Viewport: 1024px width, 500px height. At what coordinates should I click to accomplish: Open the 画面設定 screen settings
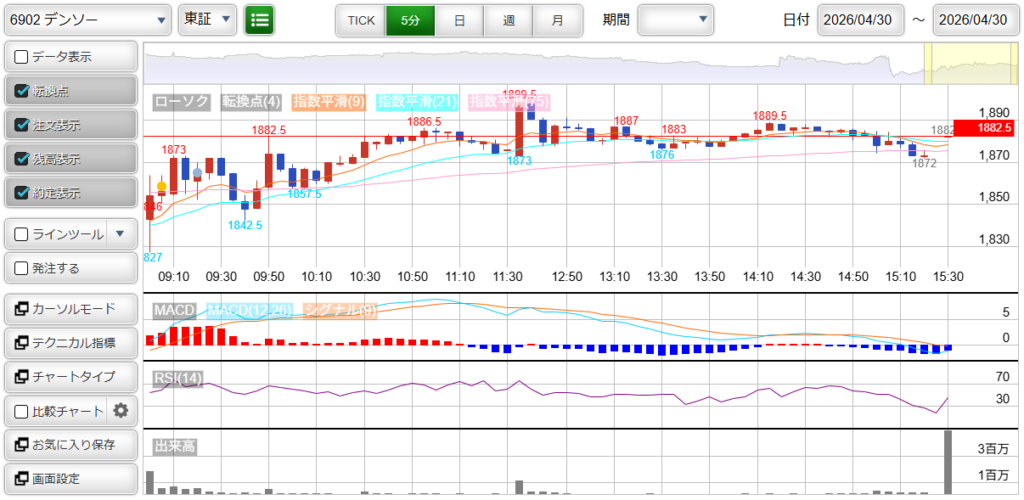(x=70, y=478)
